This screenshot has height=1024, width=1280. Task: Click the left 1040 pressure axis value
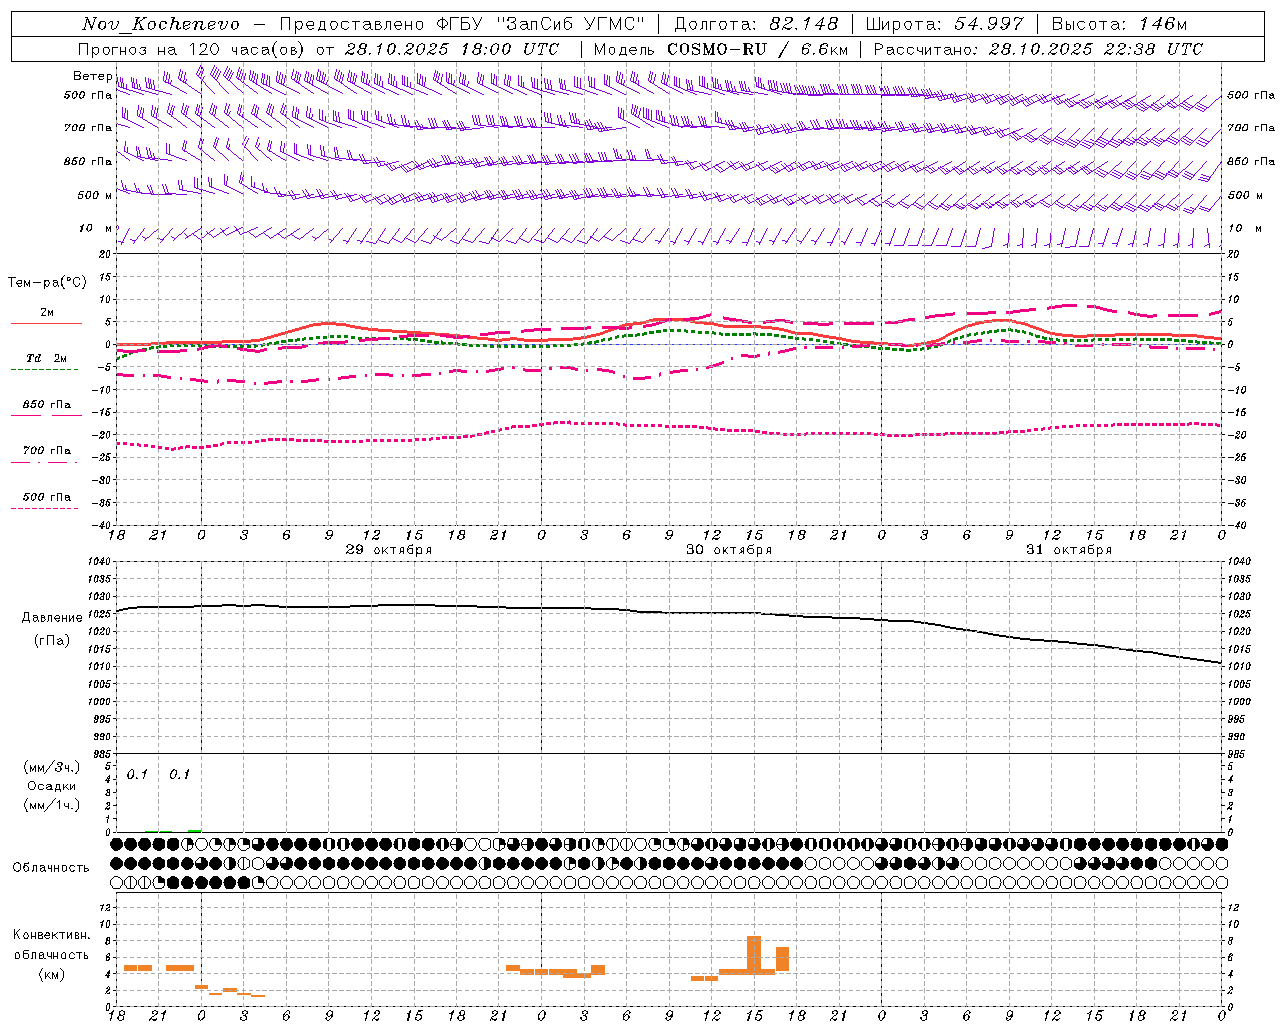point(100,562)
